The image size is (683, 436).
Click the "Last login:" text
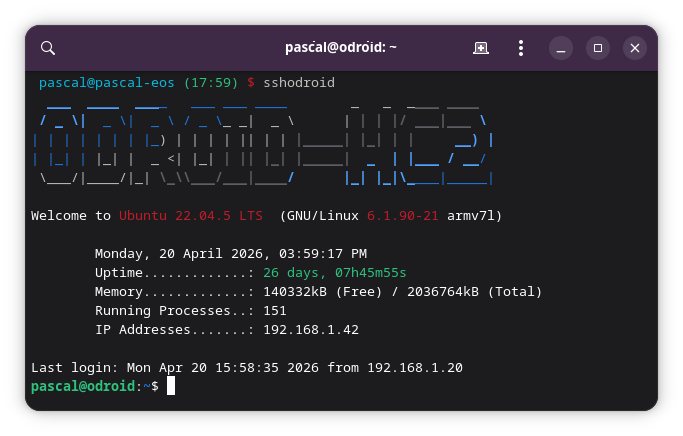(74, 368)
